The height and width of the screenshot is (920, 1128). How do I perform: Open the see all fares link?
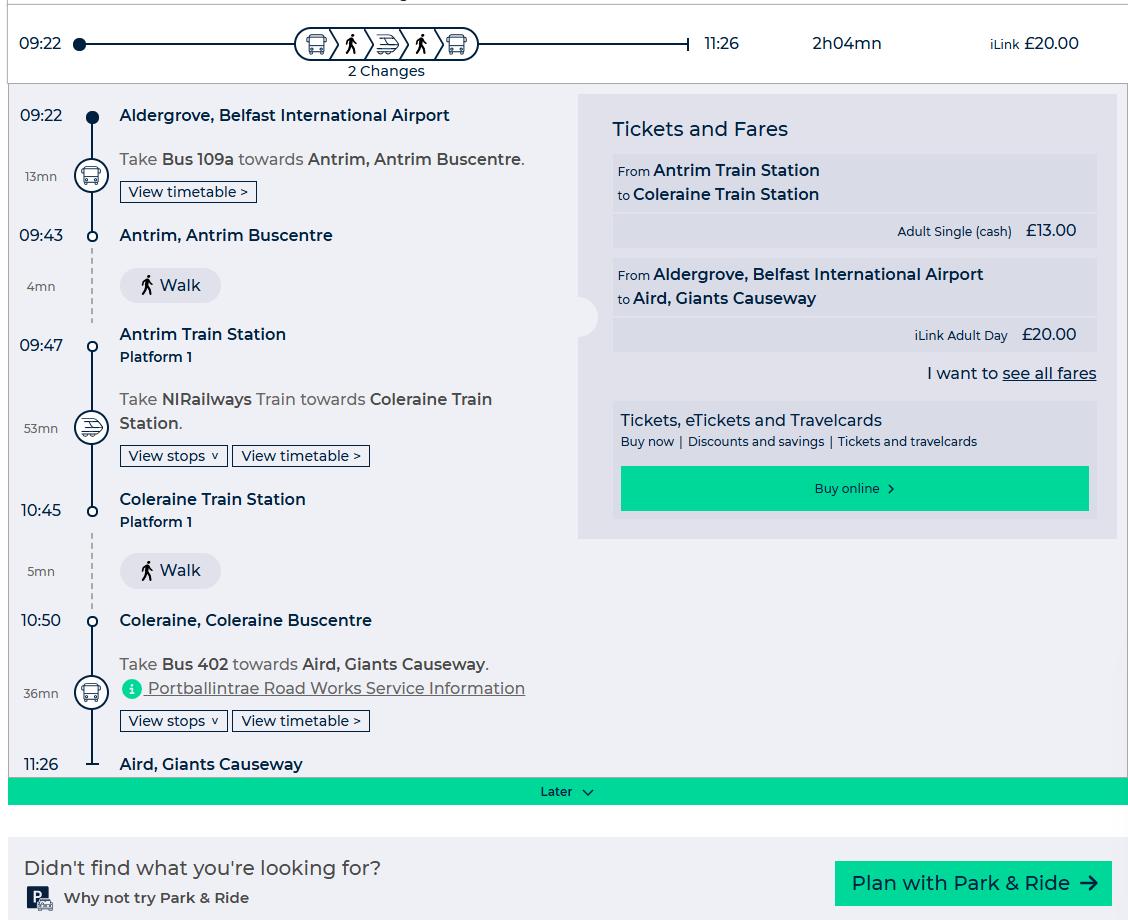click(1049, 373)
